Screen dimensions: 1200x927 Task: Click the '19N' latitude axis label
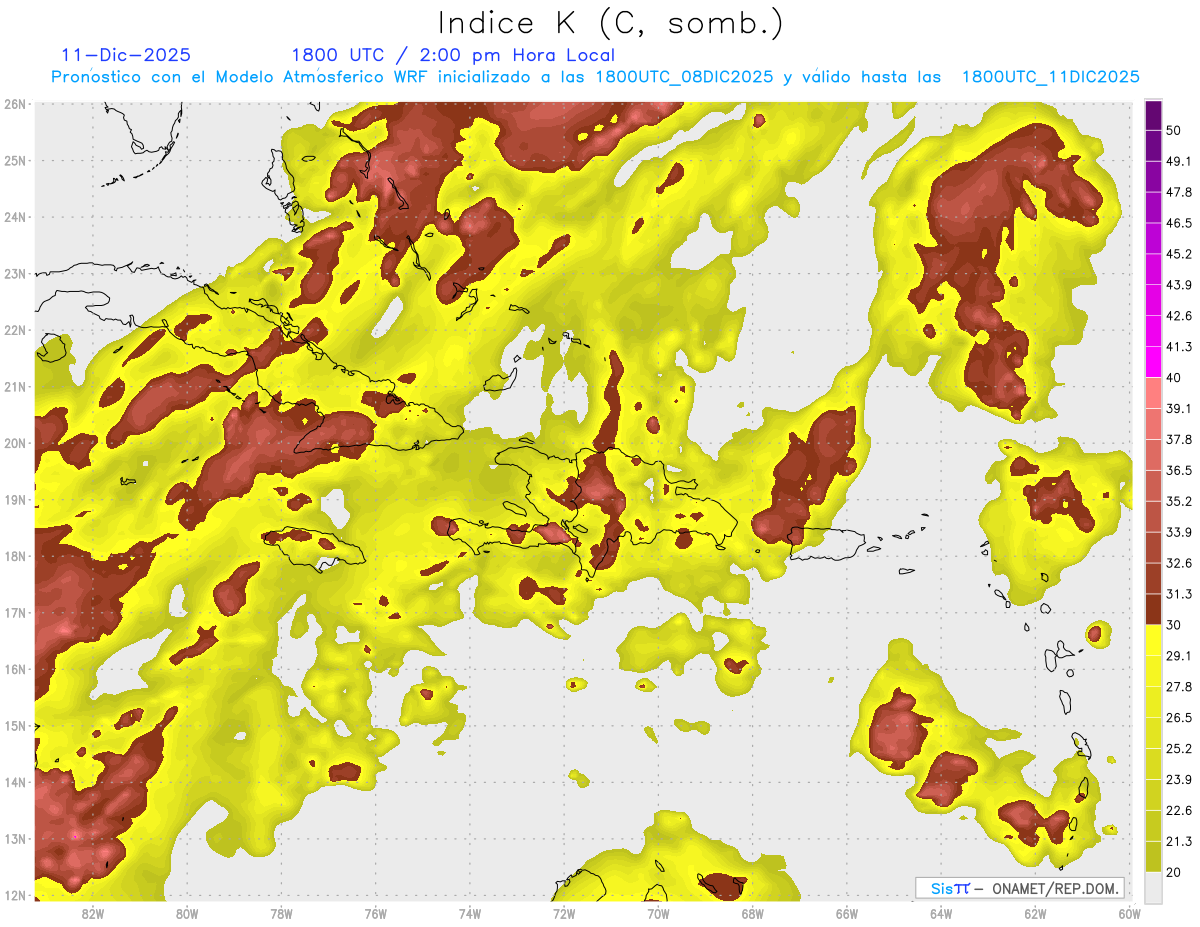point(15,500)
